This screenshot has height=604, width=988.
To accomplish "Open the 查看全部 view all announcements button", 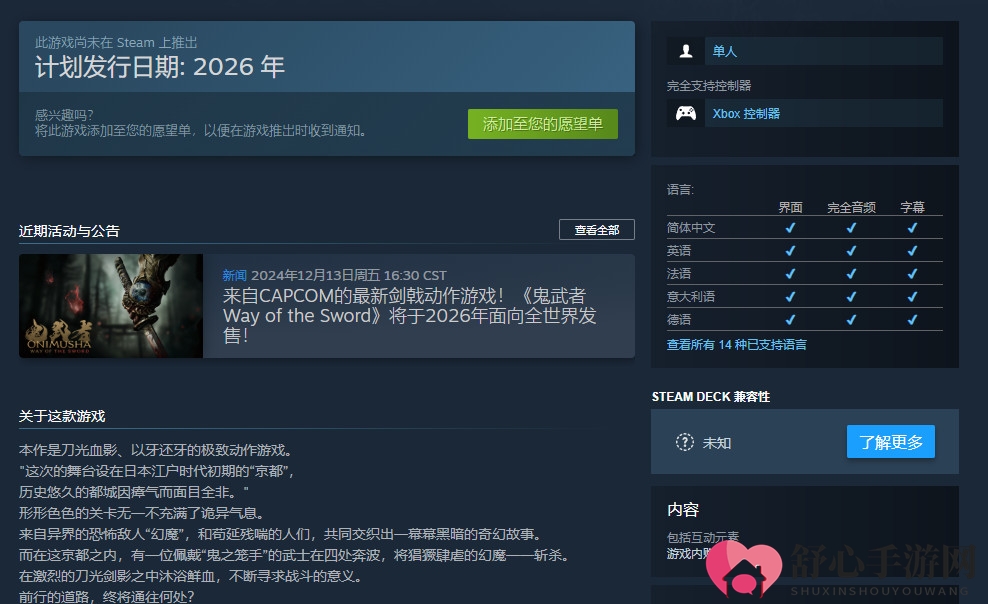I will pyautogui.click(x=597, y=230).
